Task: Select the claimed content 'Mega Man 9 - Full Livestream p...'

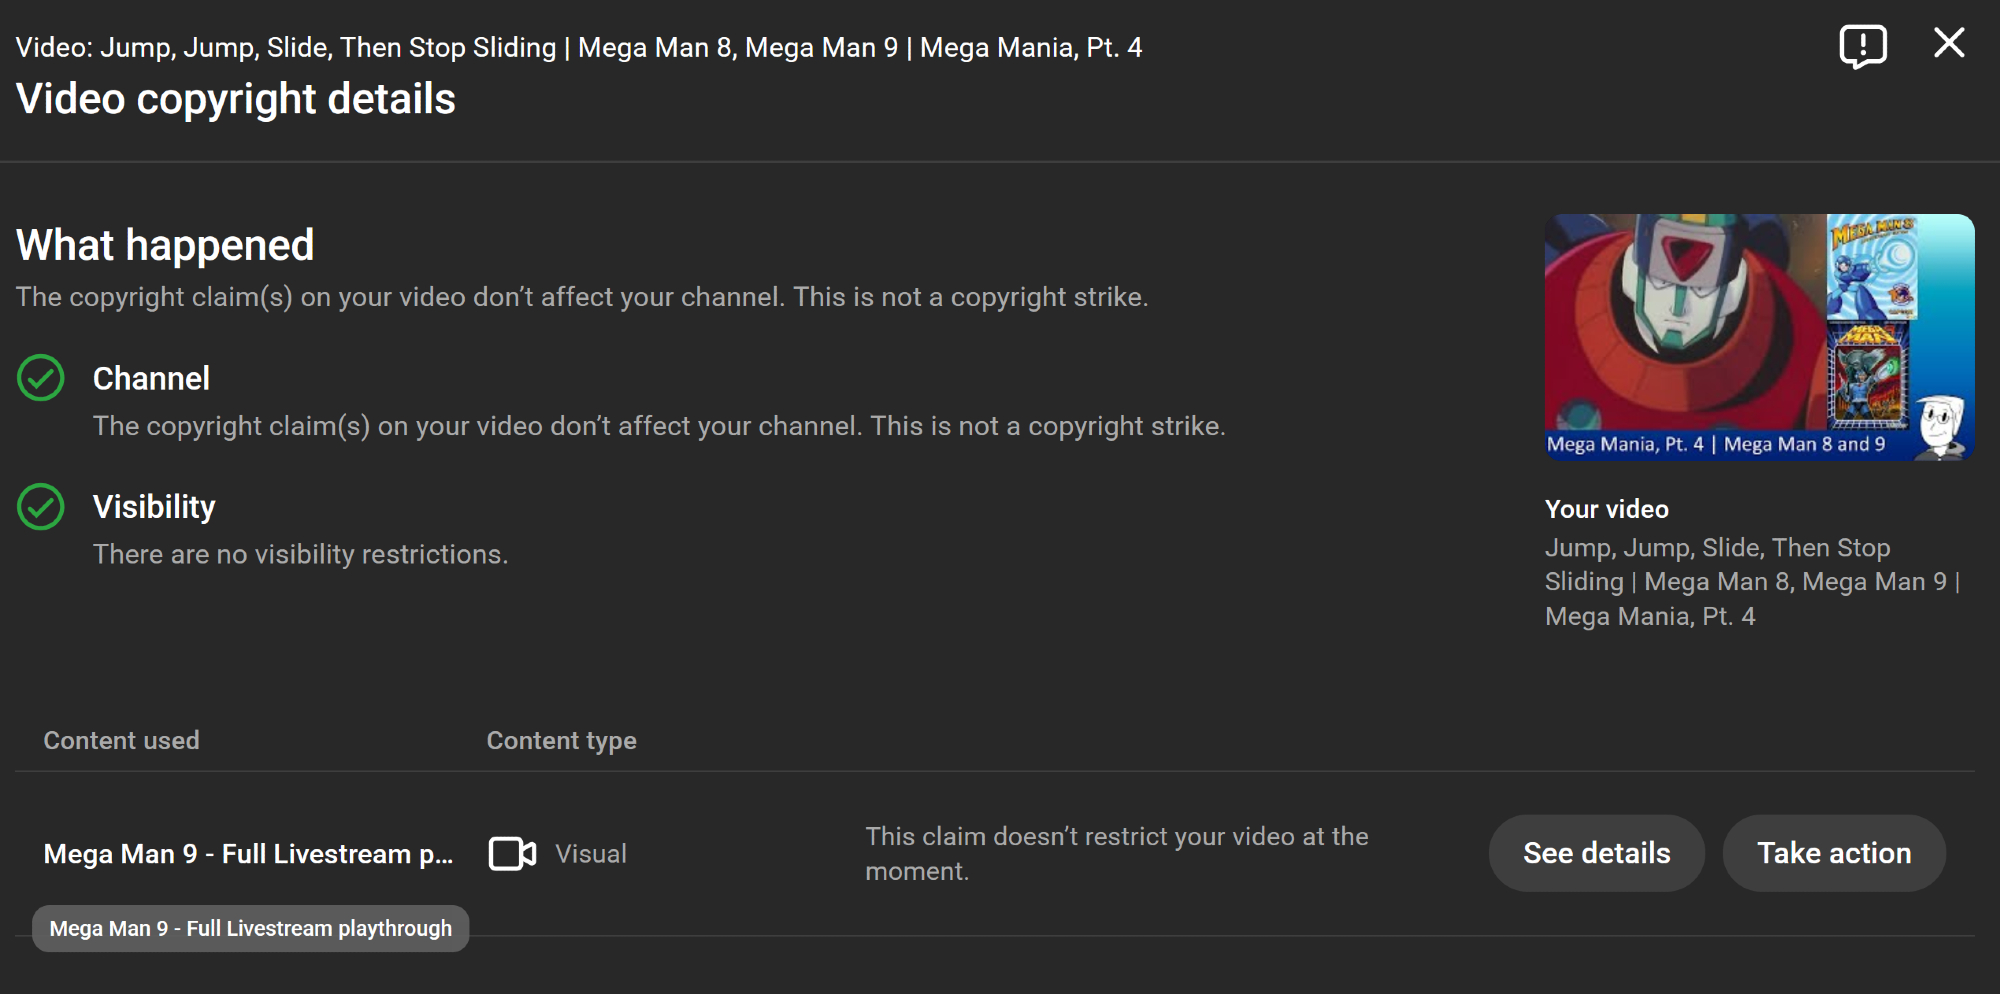Action: click(248, 854)
